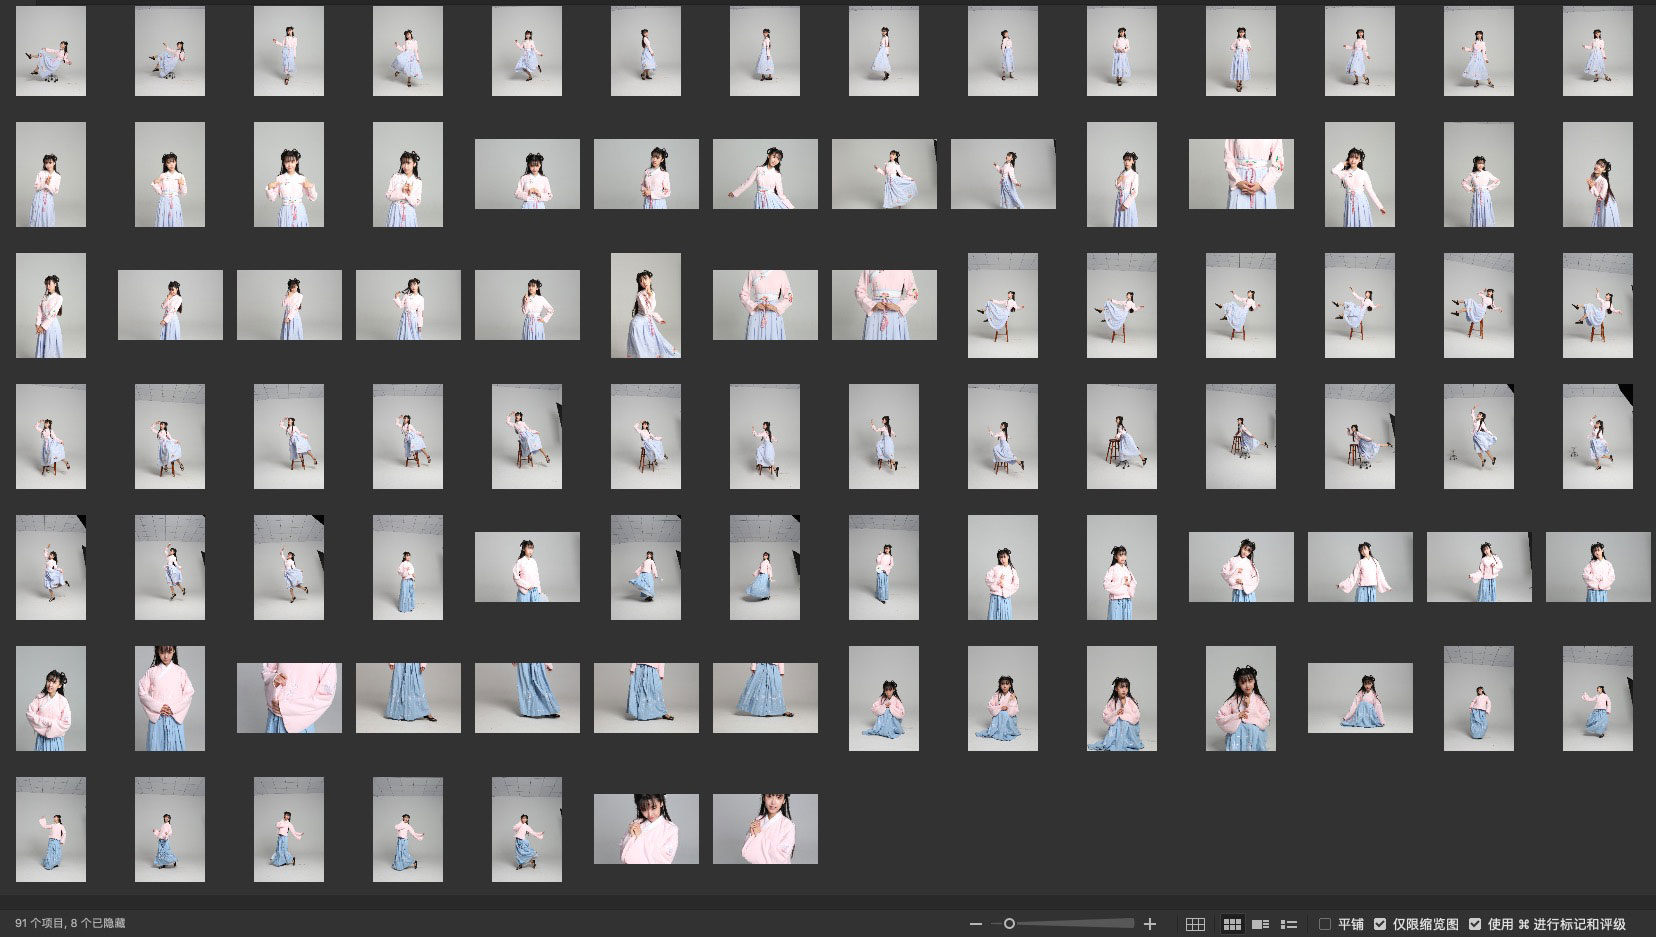Image resolution: width=1656 pixels, height=937 pixels.
Task: Toggle the 使用 ⌘ 进行标记和评级 checkbox
Action: 1475,924
